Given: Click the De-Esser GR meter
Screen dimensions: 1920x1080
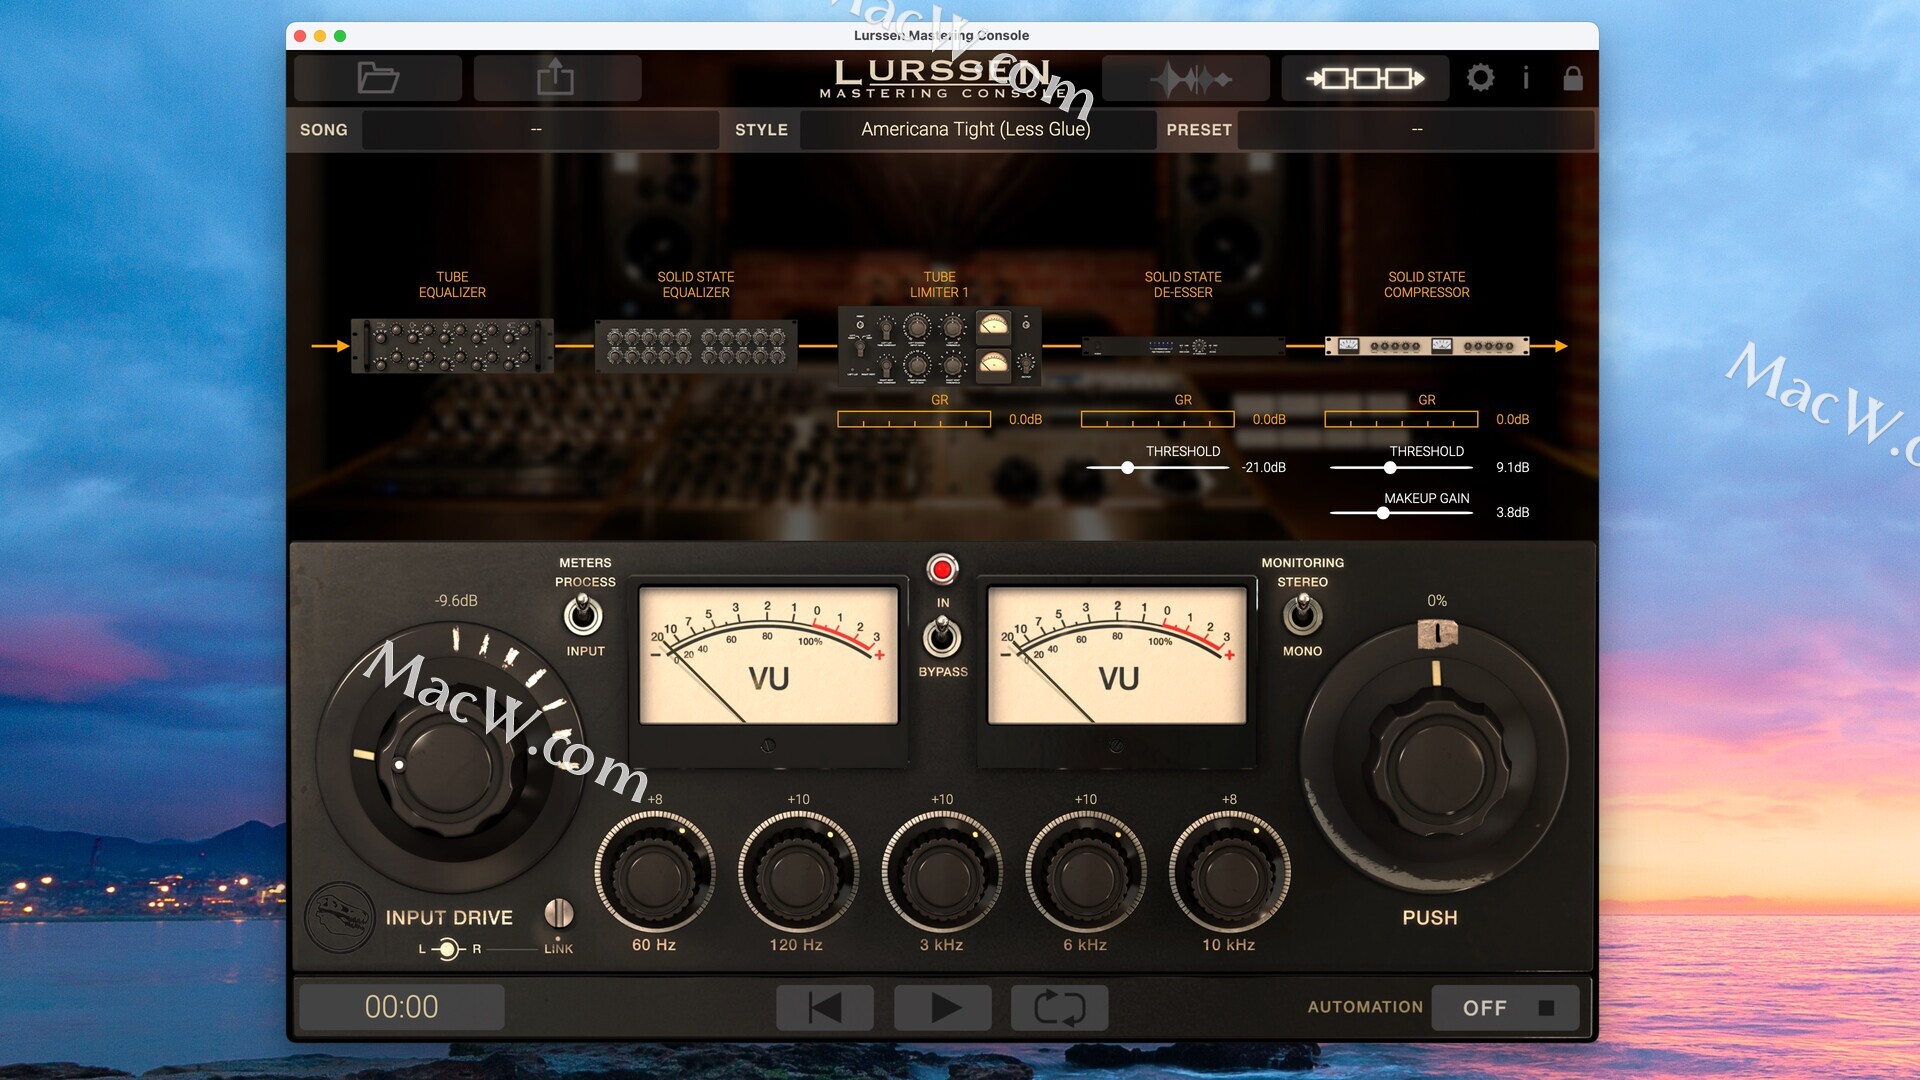Looking at the screenshot, I should pyautogui.click(x=1158, y=420).
